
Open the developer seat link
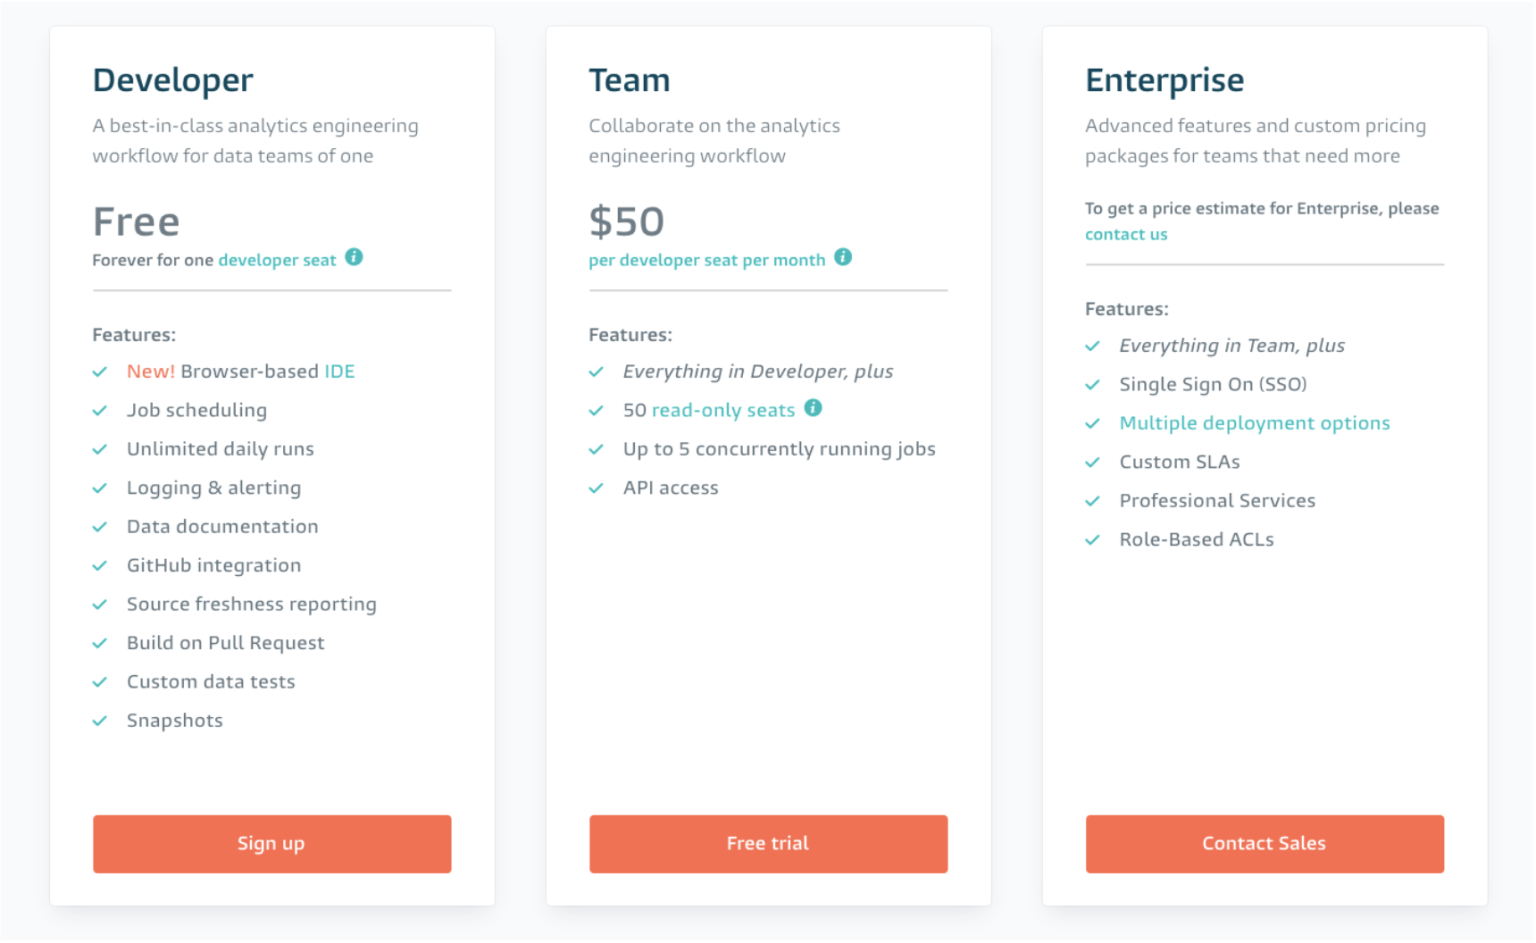[277, 260]
